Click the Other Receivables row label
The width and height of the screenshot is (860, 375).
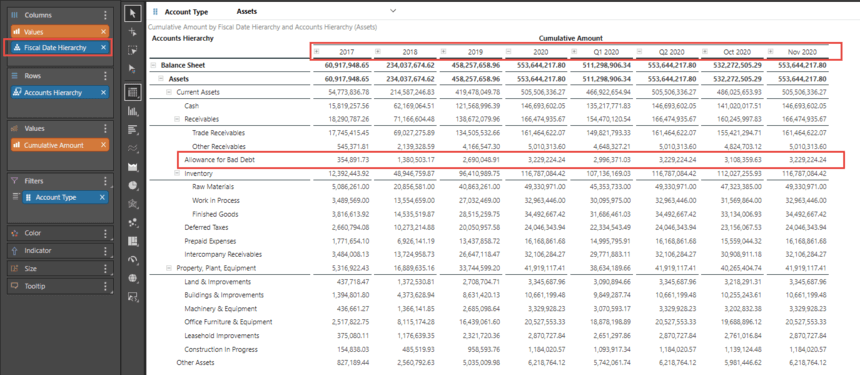219,146
